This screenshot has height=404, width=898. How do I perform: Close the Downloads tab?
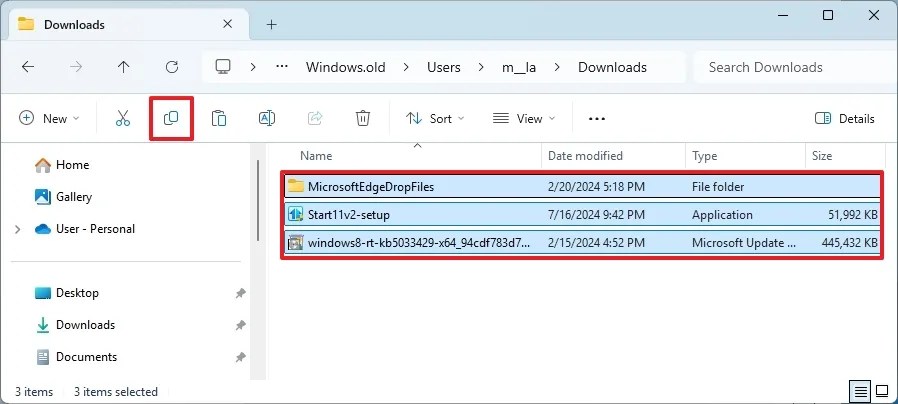227,24
